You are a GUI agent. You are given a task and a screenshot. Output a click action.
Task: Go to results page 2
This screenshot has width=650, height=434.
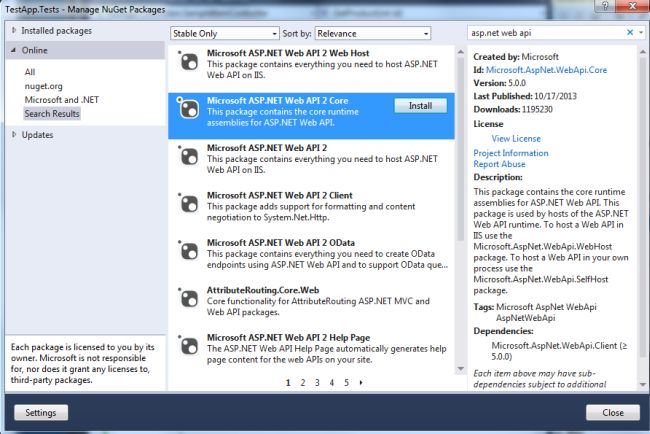[x=303, y=383]
